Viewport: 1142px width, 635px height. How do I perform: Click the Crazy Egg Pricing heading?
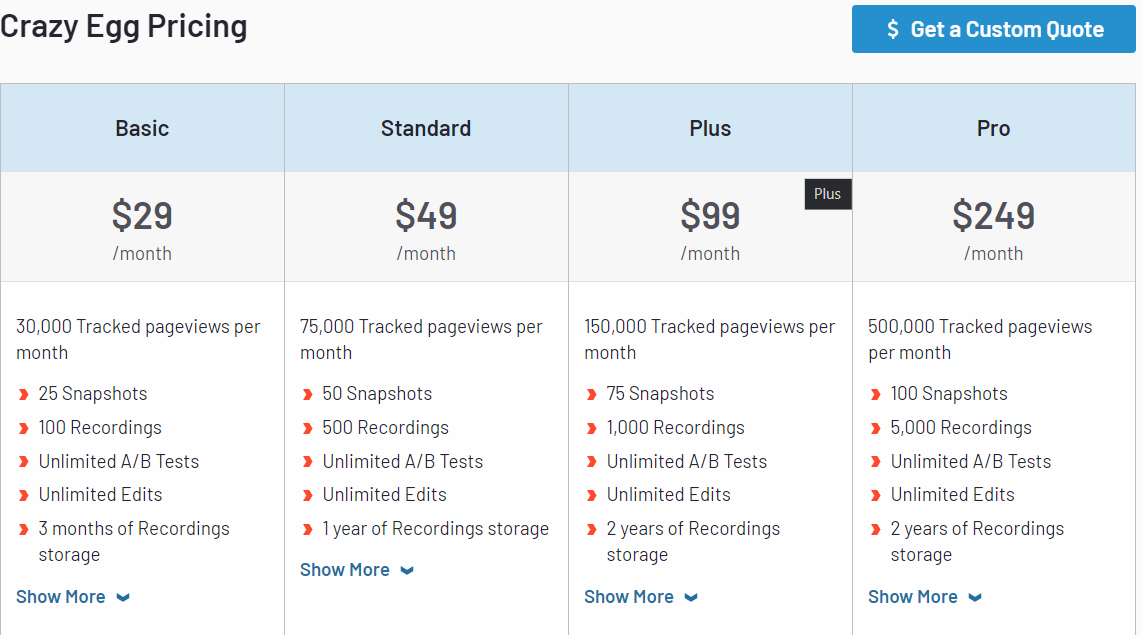(x=124, y=26)
